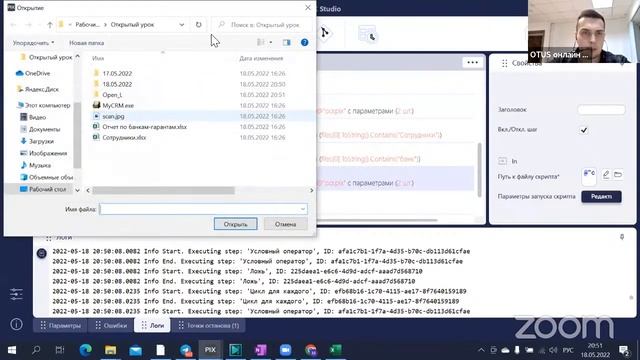This screenshot has height=360, width=640.
Task: Click the Отмена button
Action: click(285, 224)
